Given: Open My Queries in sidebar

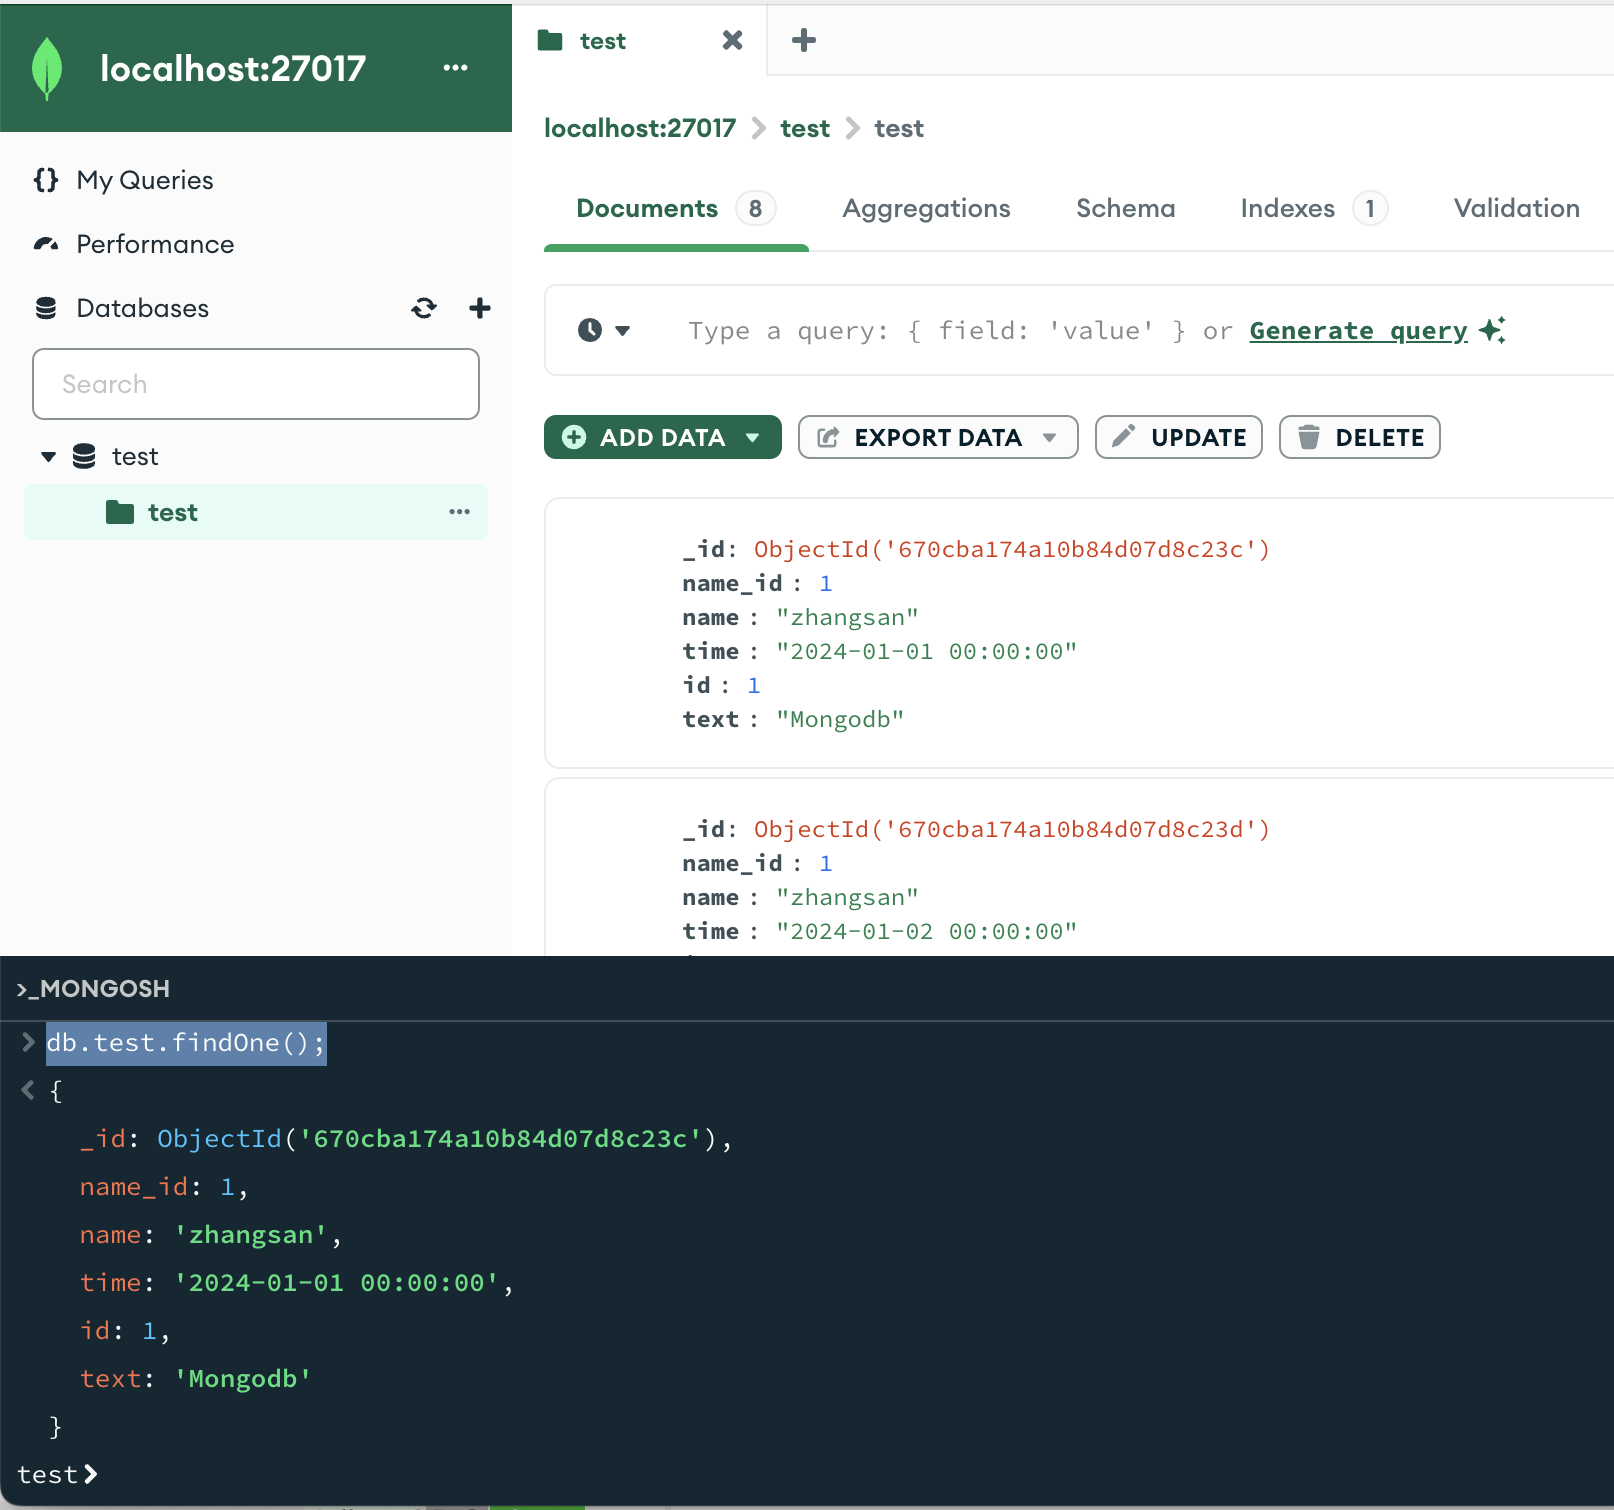Looking at the screenshot, I should pos(145,180).
